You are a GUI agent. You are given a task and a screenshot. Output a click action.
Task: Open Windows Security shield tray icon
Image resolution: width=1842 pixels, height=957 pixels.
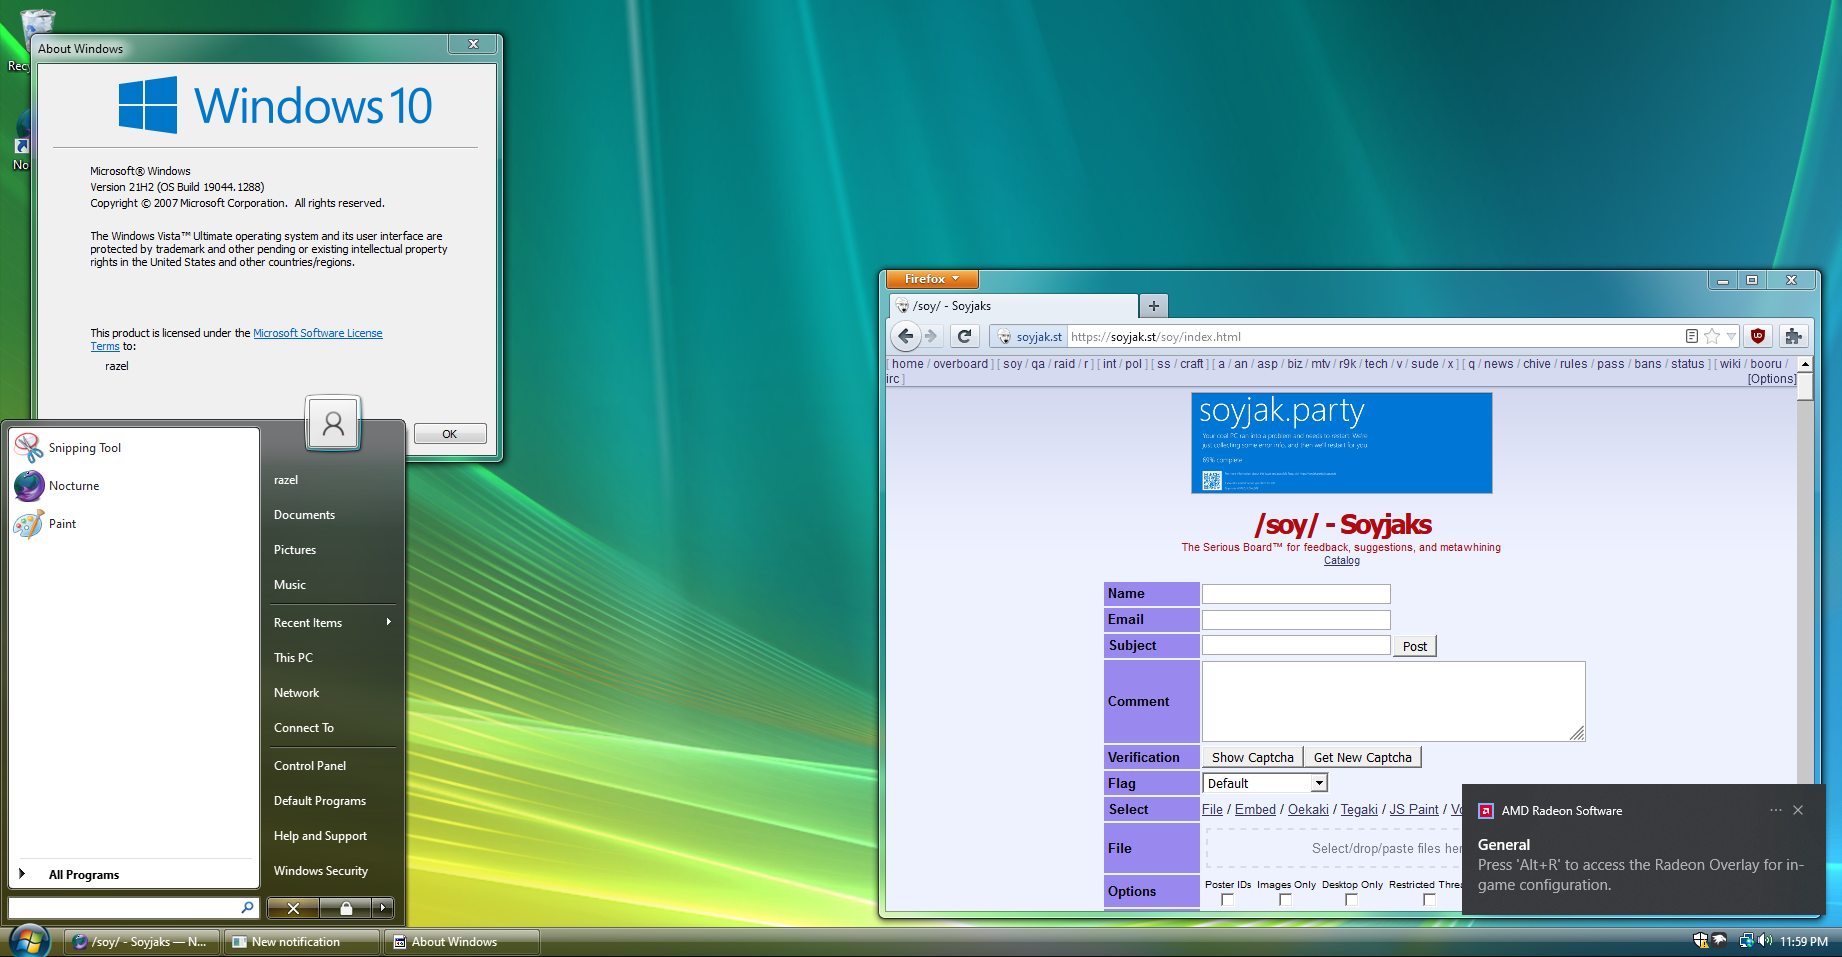click(1700, 940)
